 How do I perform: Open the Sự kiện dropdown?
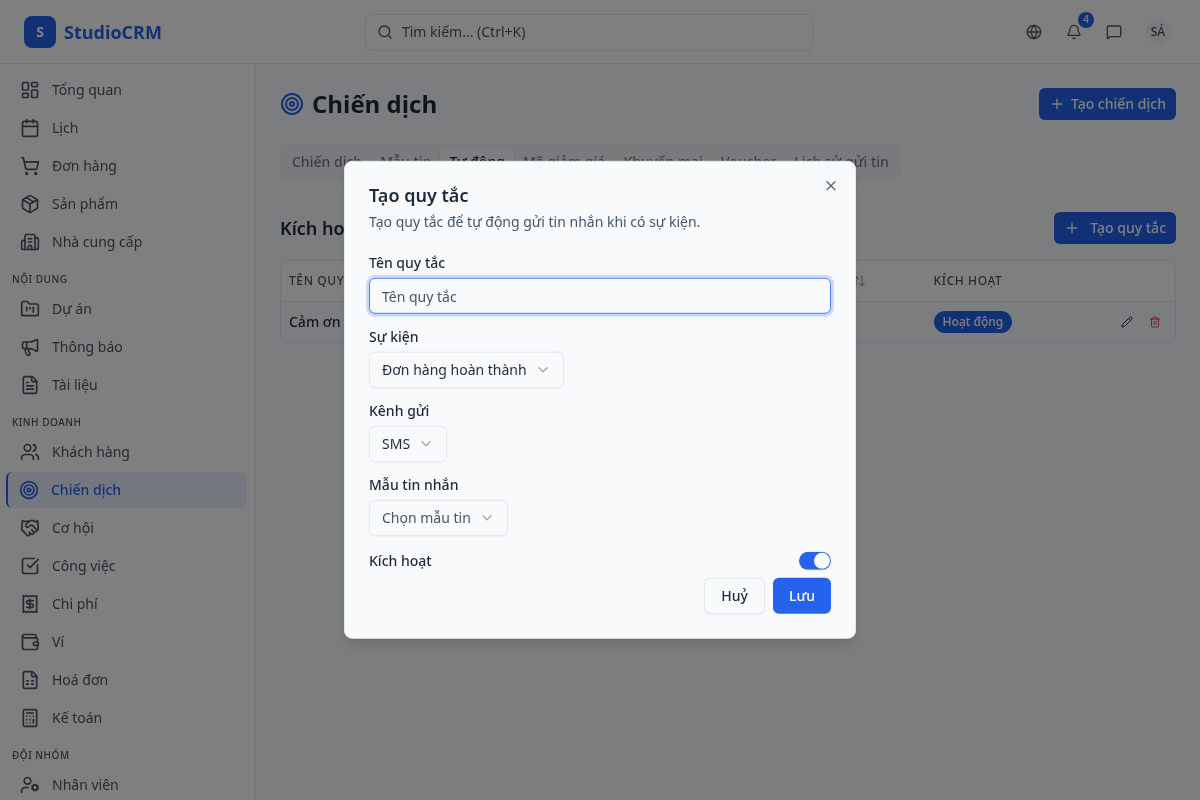tap(466, 370)
